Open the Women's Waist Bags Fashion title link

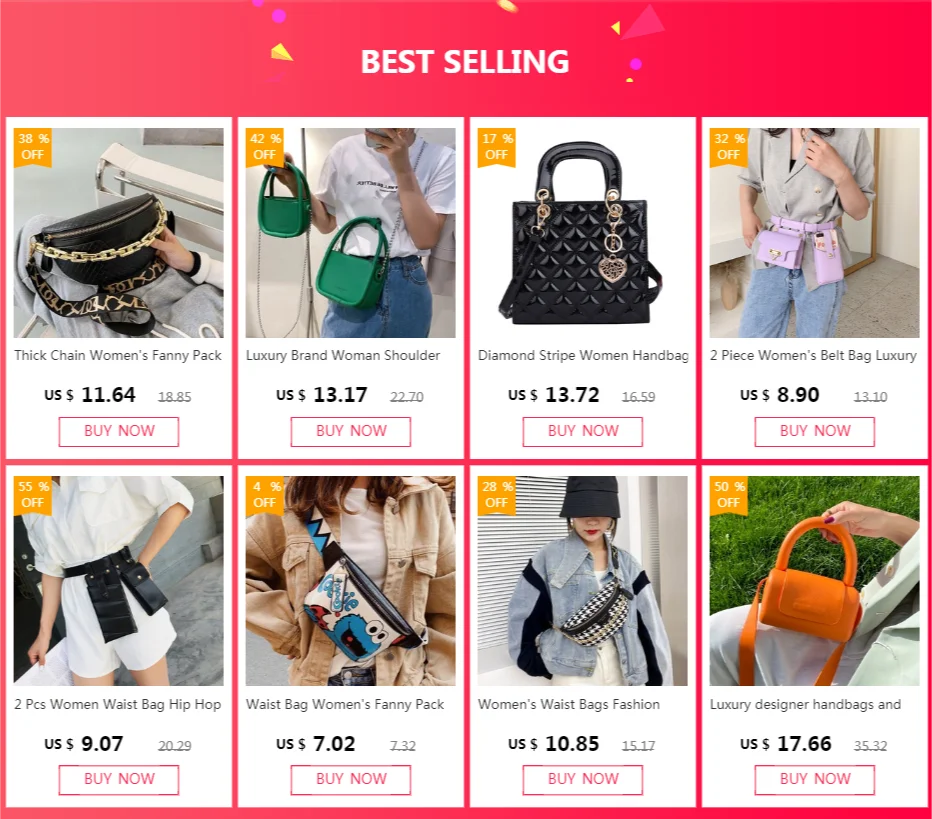click(569, 704)
